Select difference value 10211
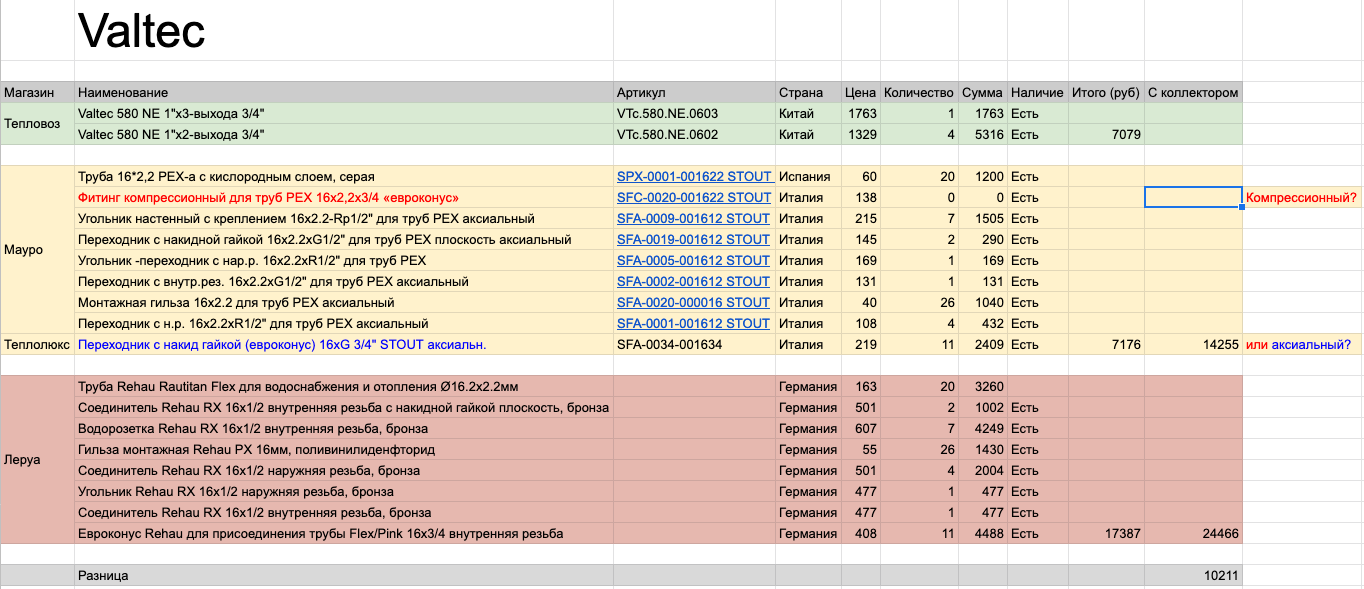Screen dimensions: 1364x589 click(1194, 575)
